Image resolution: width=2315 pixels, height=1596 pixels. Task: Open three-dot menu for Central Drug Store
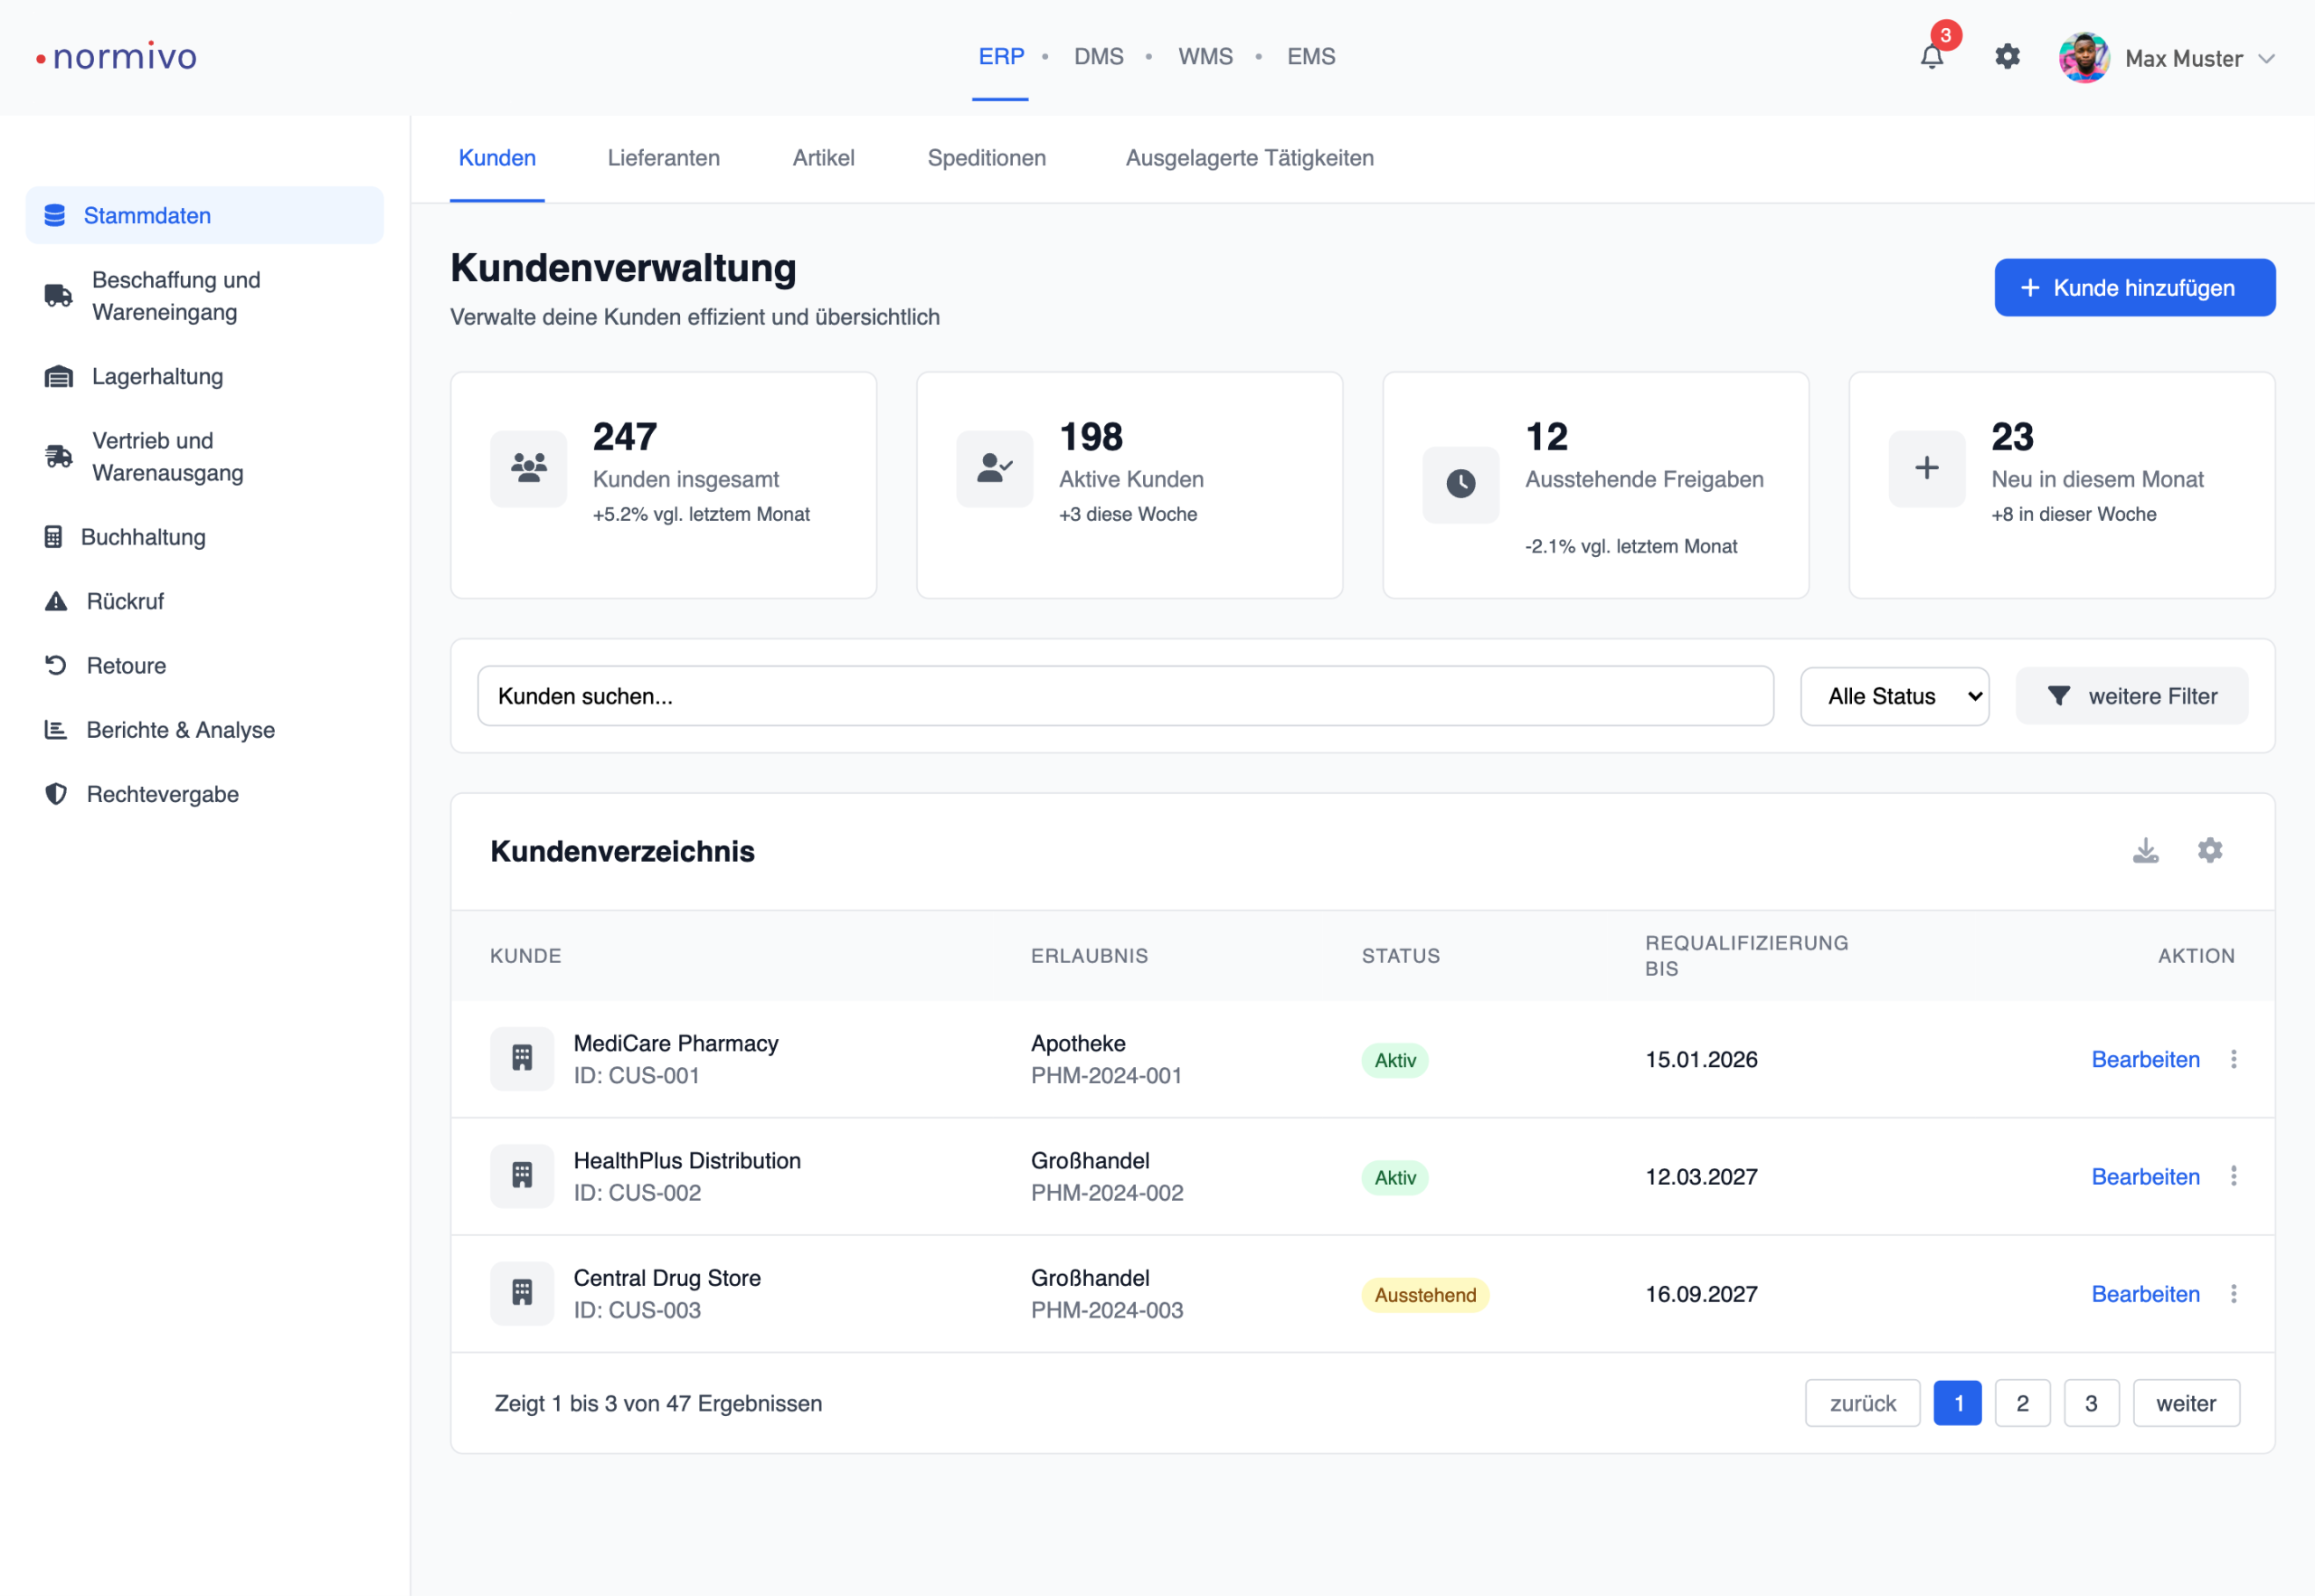point(2233,1294)
